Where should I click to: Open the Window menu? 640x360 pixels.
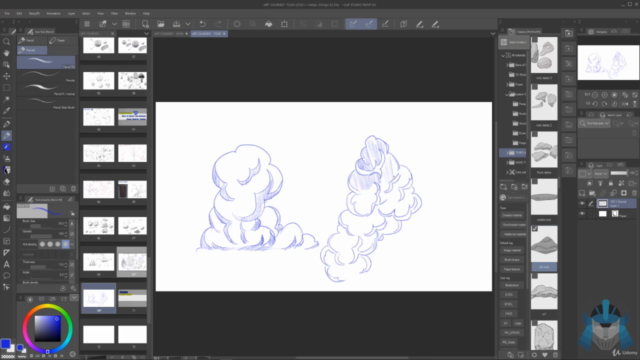(130, 13)
